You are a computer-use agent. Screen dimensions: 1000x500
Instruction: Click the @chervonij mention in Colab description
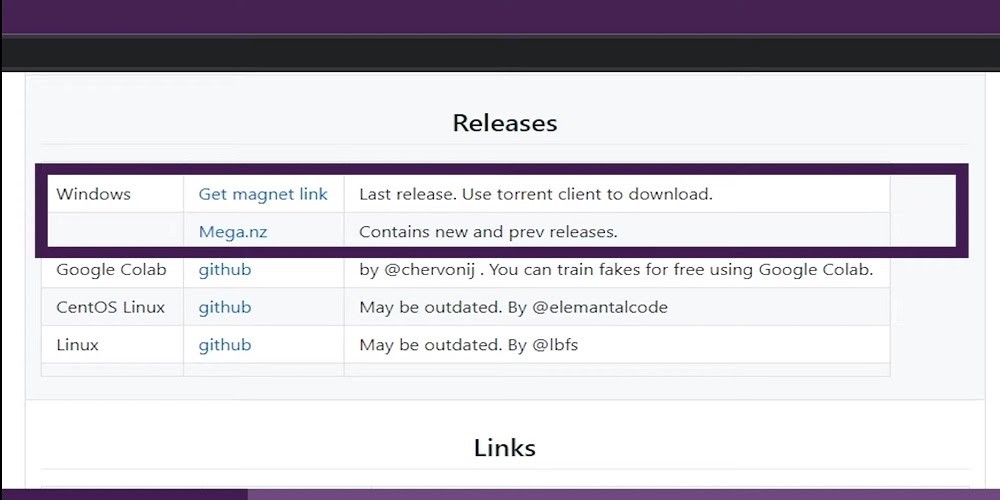[x=425, y=270]
